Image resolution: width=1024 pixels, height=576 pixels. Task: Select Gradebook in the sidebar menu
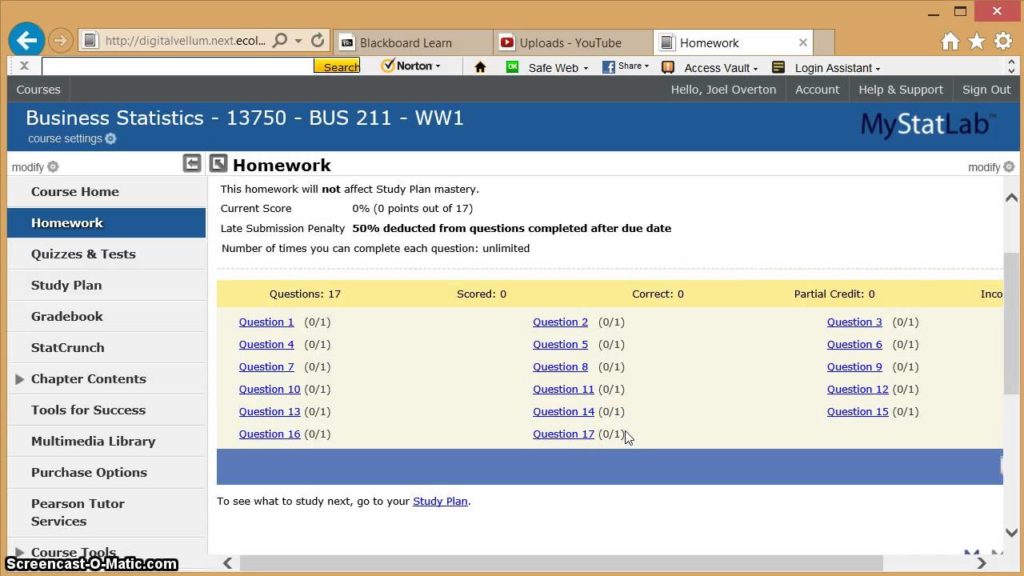click(x=67, y=316)
